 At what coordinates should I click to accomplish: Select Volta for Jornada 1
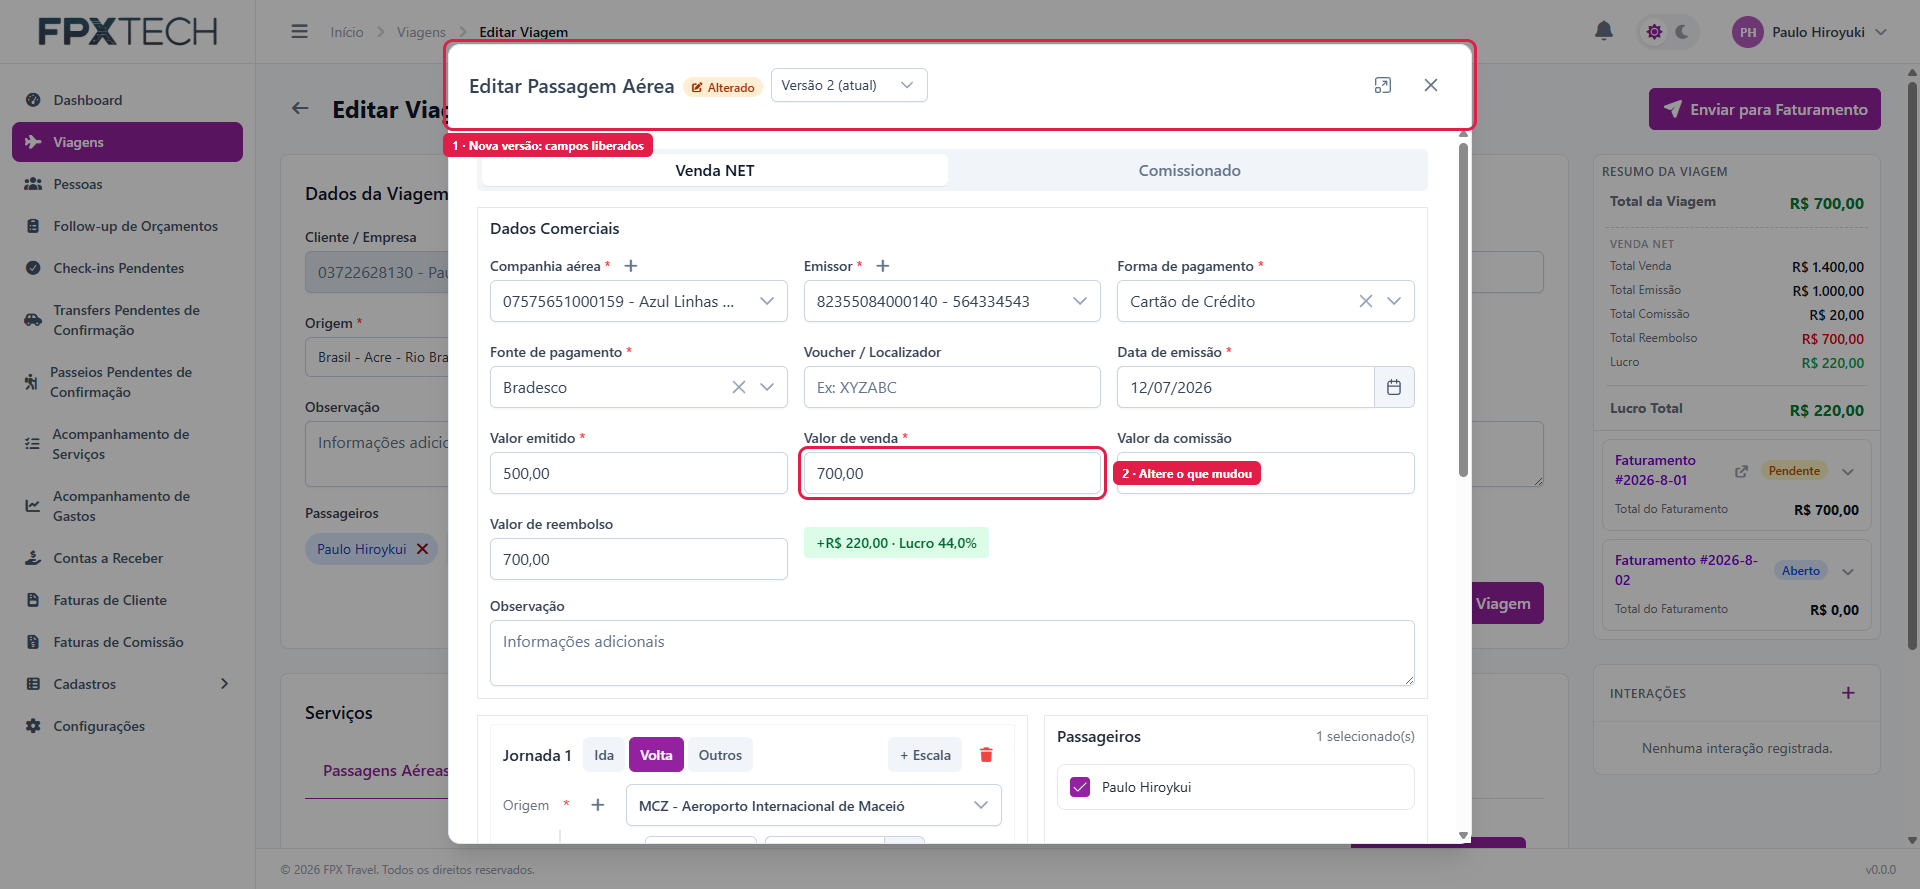coord(656,755)
